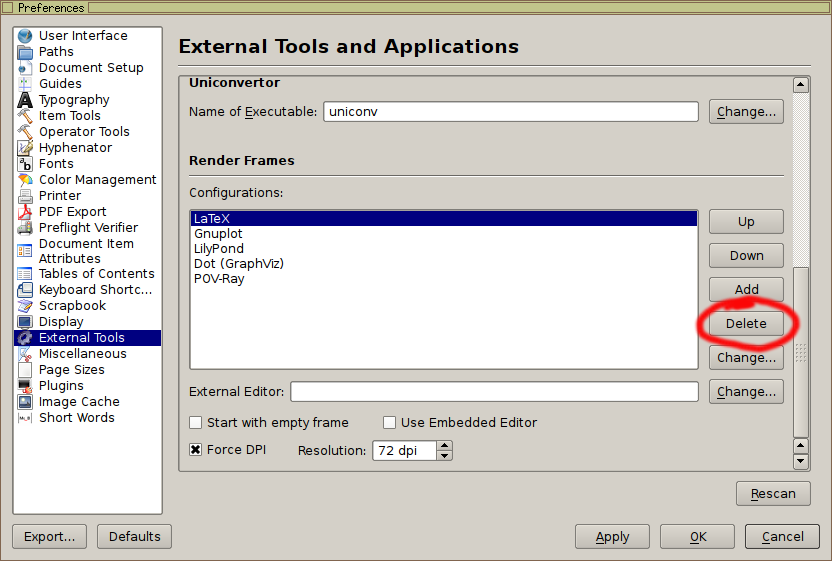Switch to the Miscellaneous preferences section

tap(82, 354)
